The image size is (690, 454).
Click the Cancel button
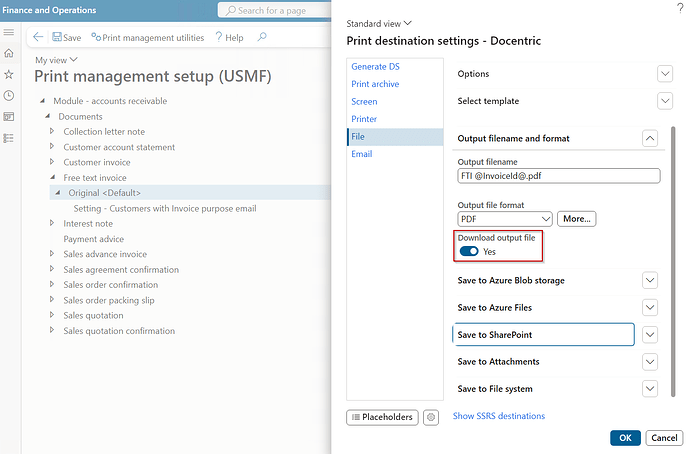tap(664, 438)
